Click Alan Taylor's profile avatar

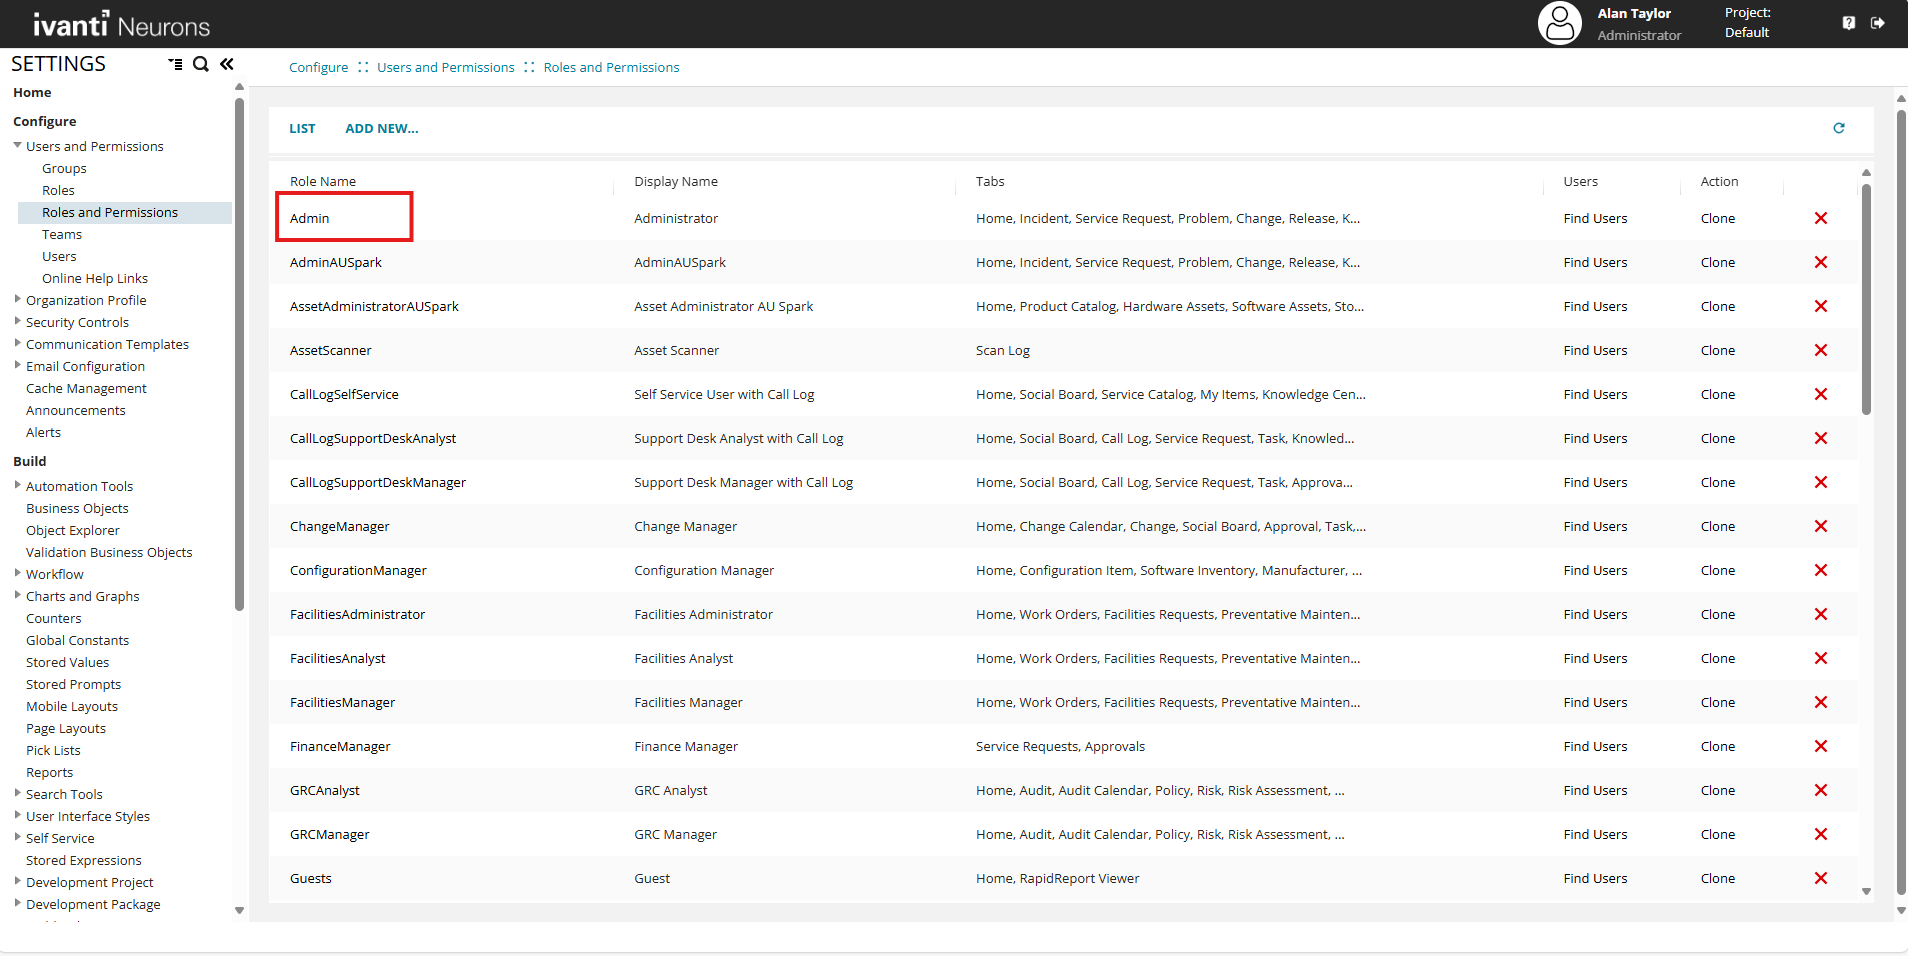[1559, 23]
